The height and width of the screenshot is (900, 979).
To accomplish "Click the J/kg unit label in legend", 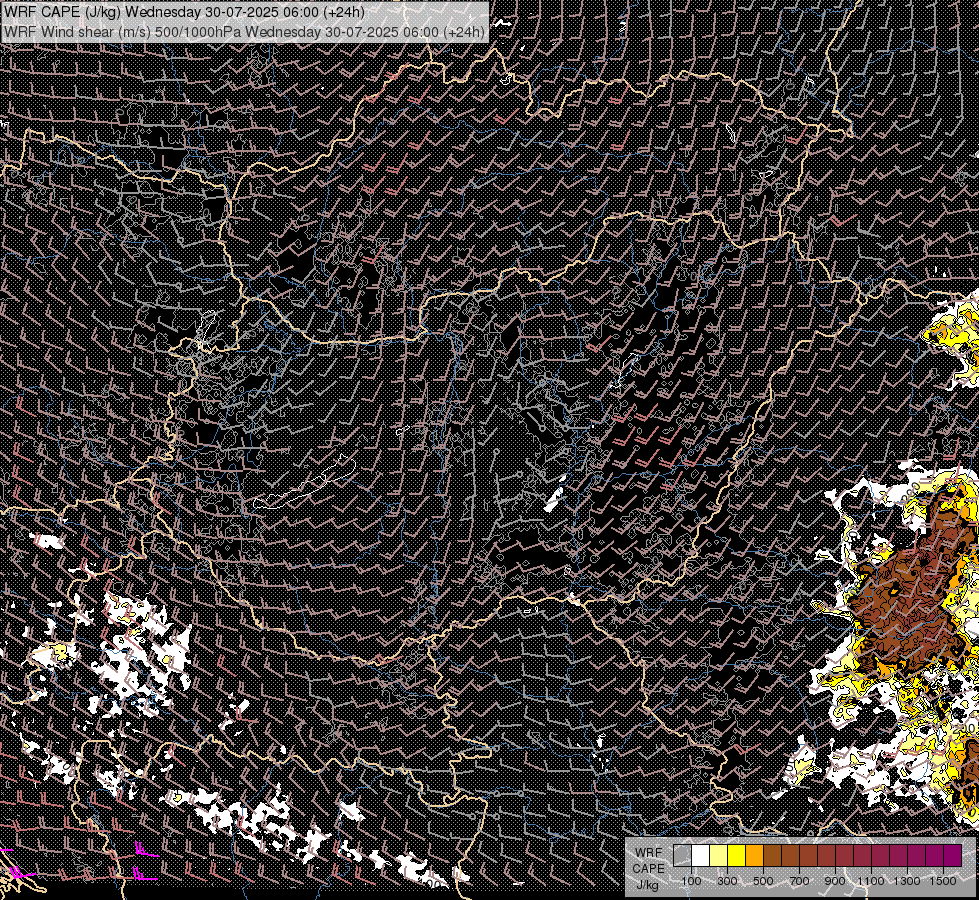I will [x=648, y=885].
